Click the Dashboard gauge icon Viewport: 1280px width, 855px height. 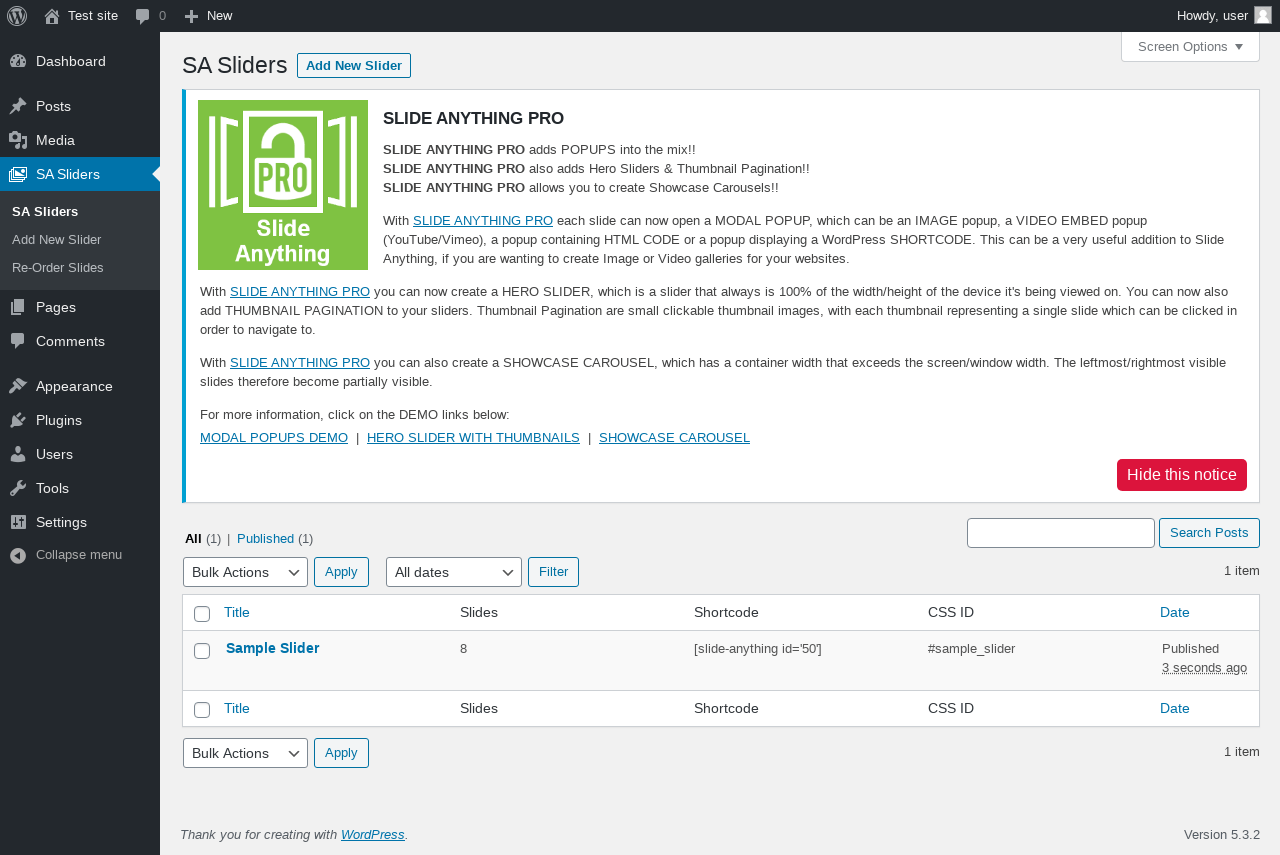coord(18,61)
